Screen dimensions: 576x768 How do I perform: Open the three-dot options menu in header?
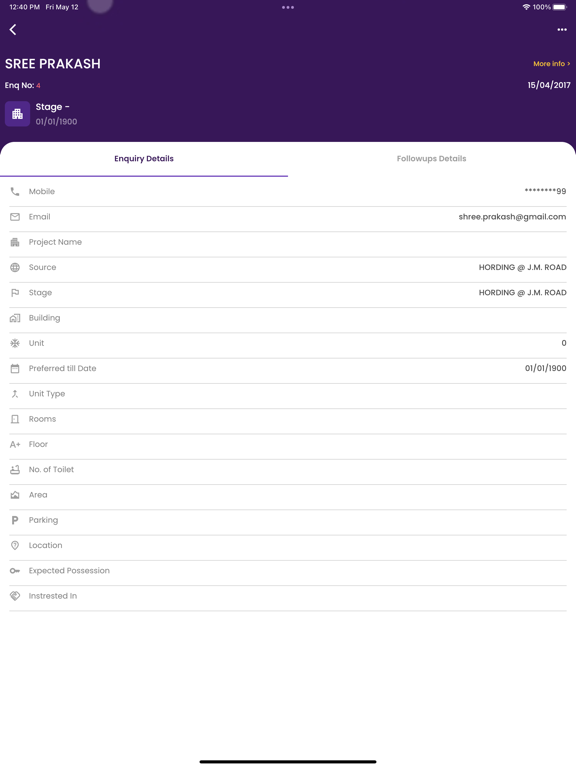[x=562, y=30]
